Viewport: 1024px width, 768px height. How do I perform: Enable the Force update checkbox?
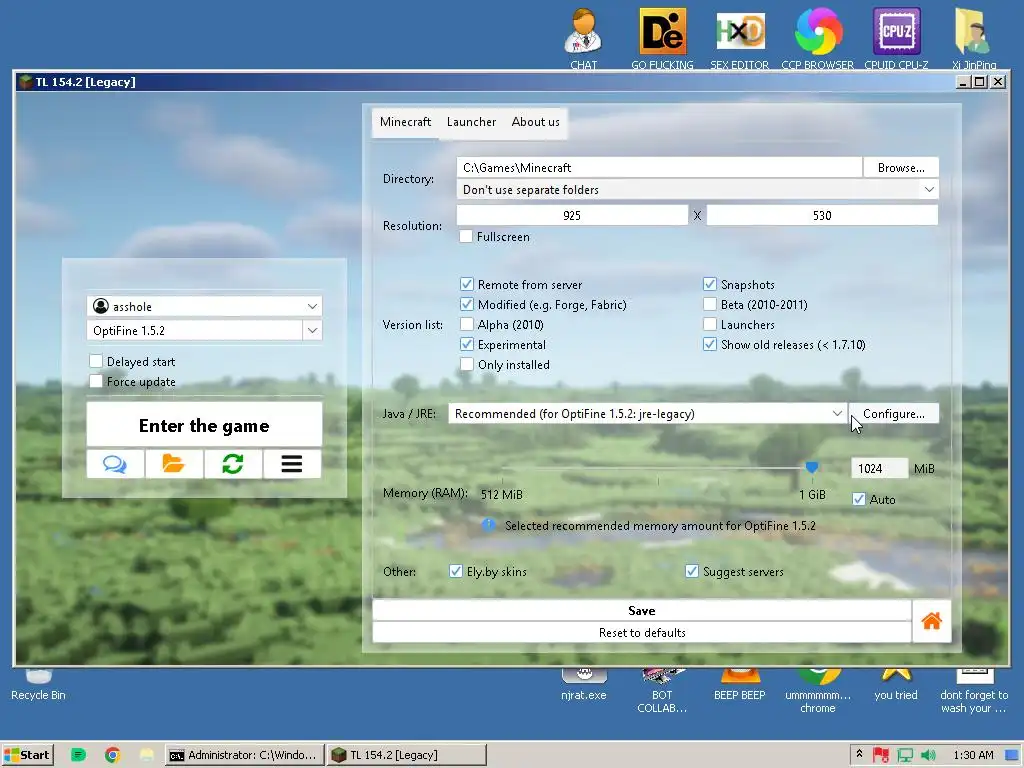click(96, 381)
